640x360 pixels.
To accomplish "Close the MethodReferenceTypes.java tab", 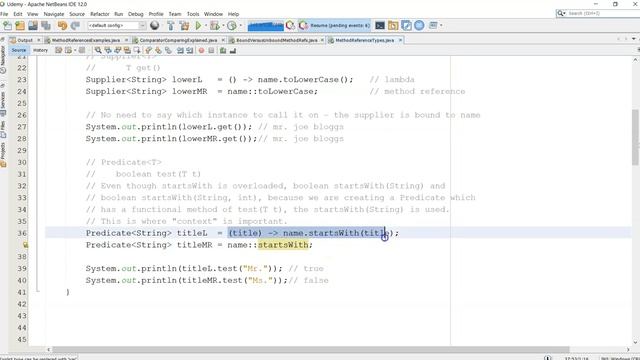I will pos(400,40).
